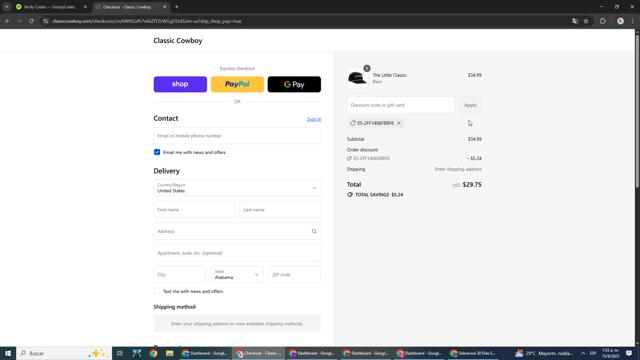The image size is (640, 360).
Task: Open a new browser tab
Action: pyautogui.click(x=176, y=7)
